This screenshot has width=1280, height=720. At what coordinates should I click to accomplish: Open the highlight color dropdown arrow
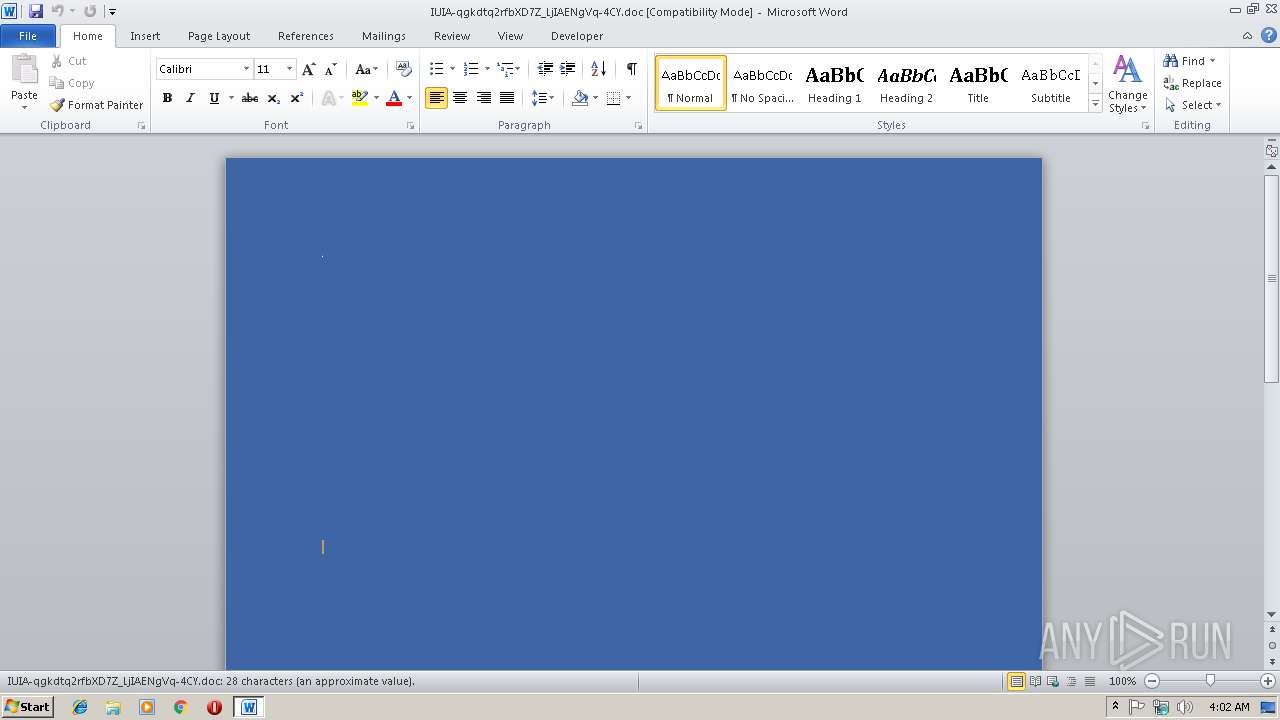click(376, 98)
